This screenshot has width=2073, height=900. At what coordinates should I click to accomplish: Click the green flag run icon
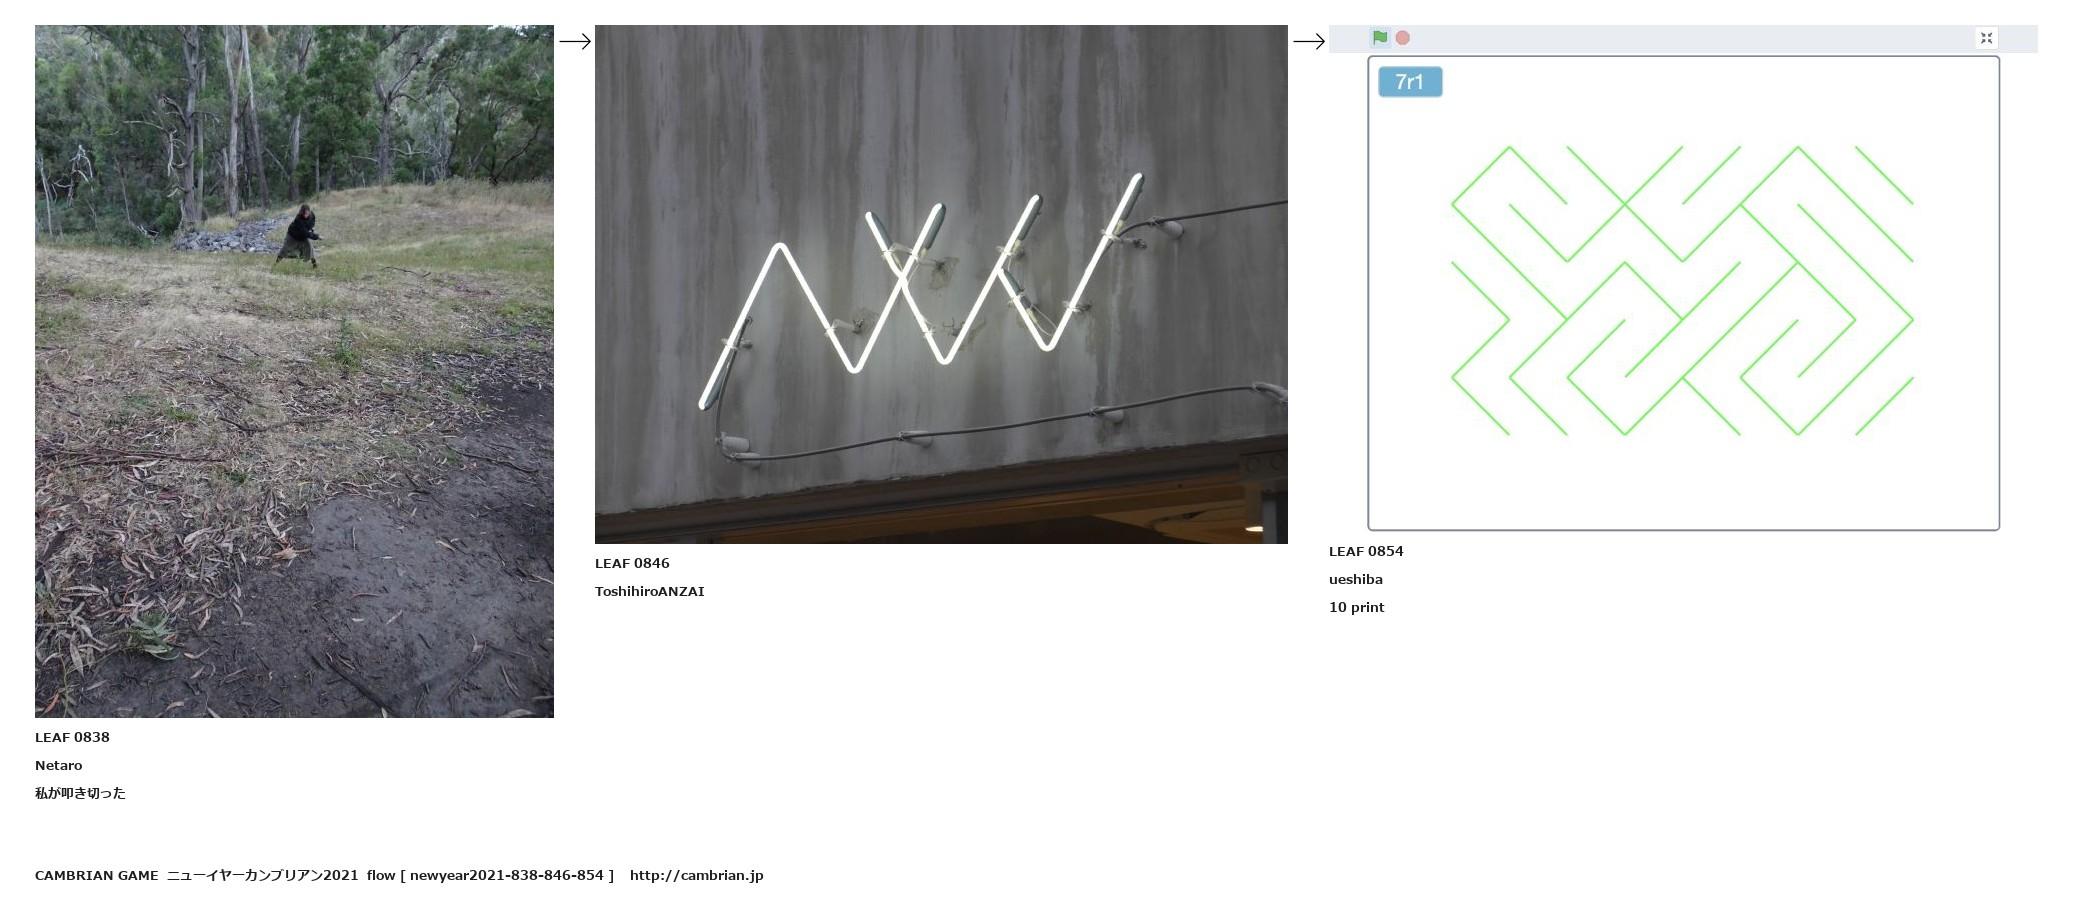1380,38
